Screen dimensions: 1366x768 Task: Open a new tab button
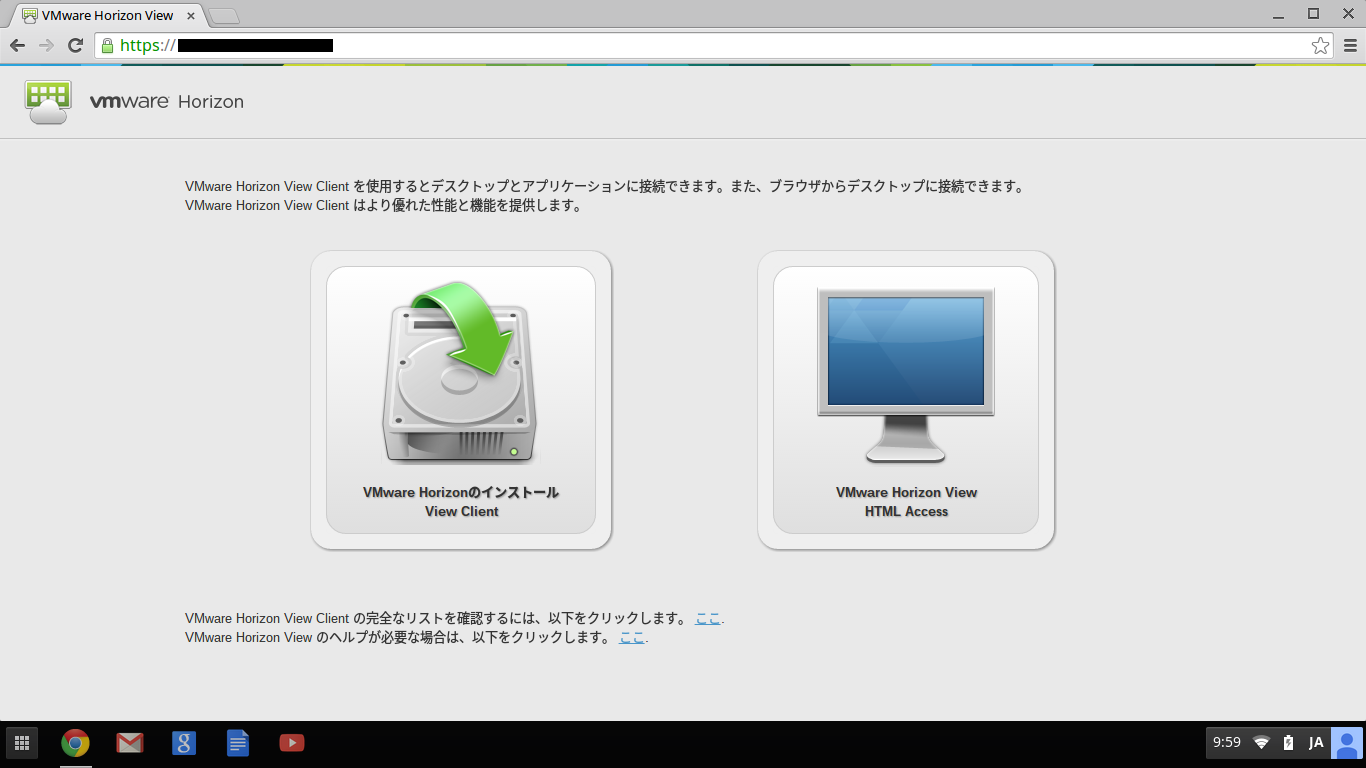pyautogui.click(x=224, y=16)
